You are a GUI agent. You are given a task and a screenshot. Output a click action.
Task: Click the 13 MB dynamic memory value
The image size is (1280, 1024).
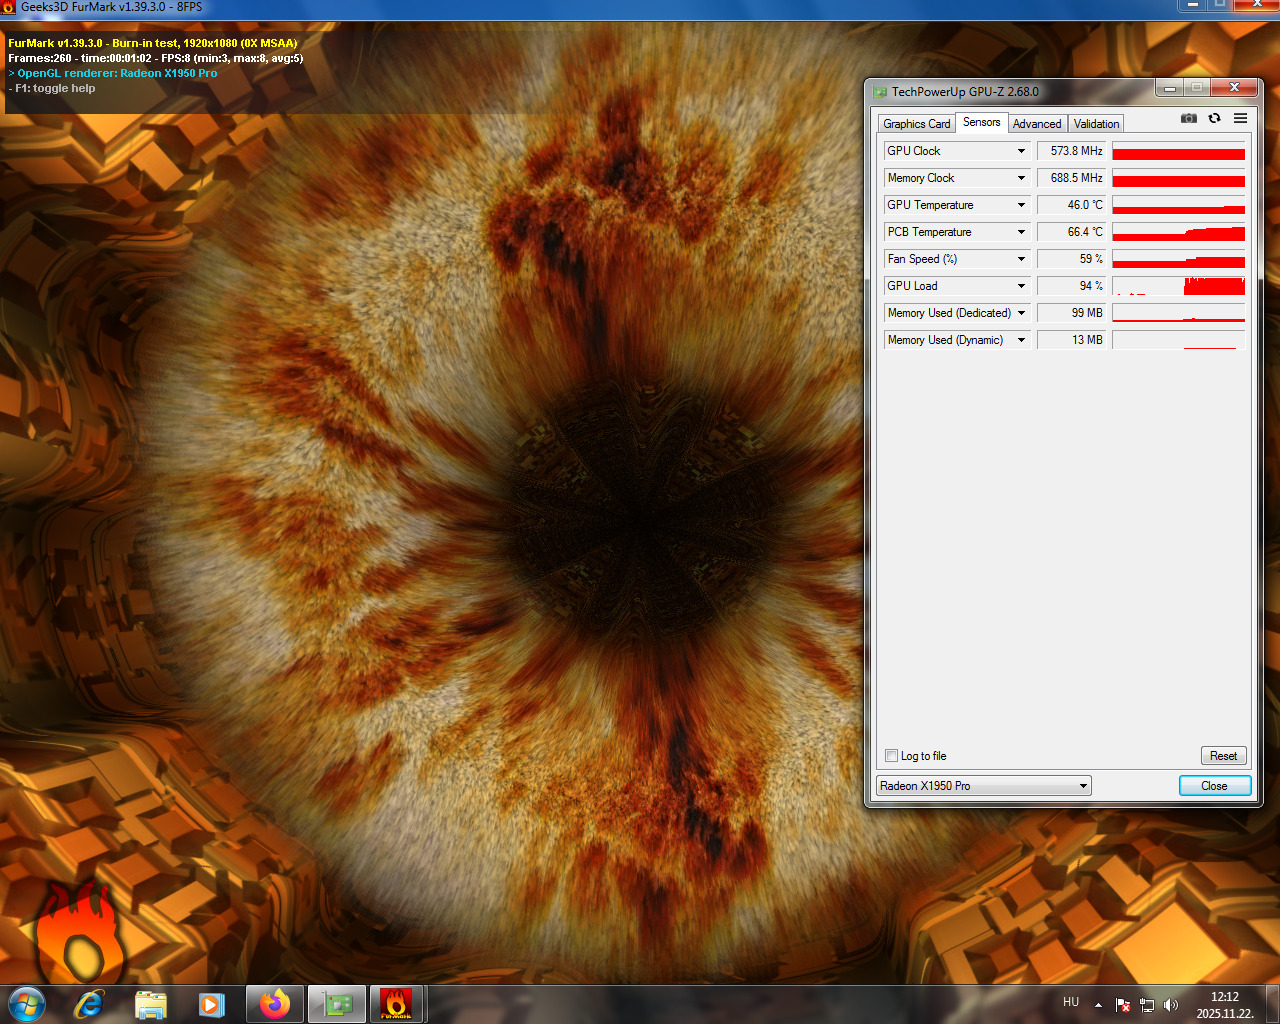coord(1071,340)
